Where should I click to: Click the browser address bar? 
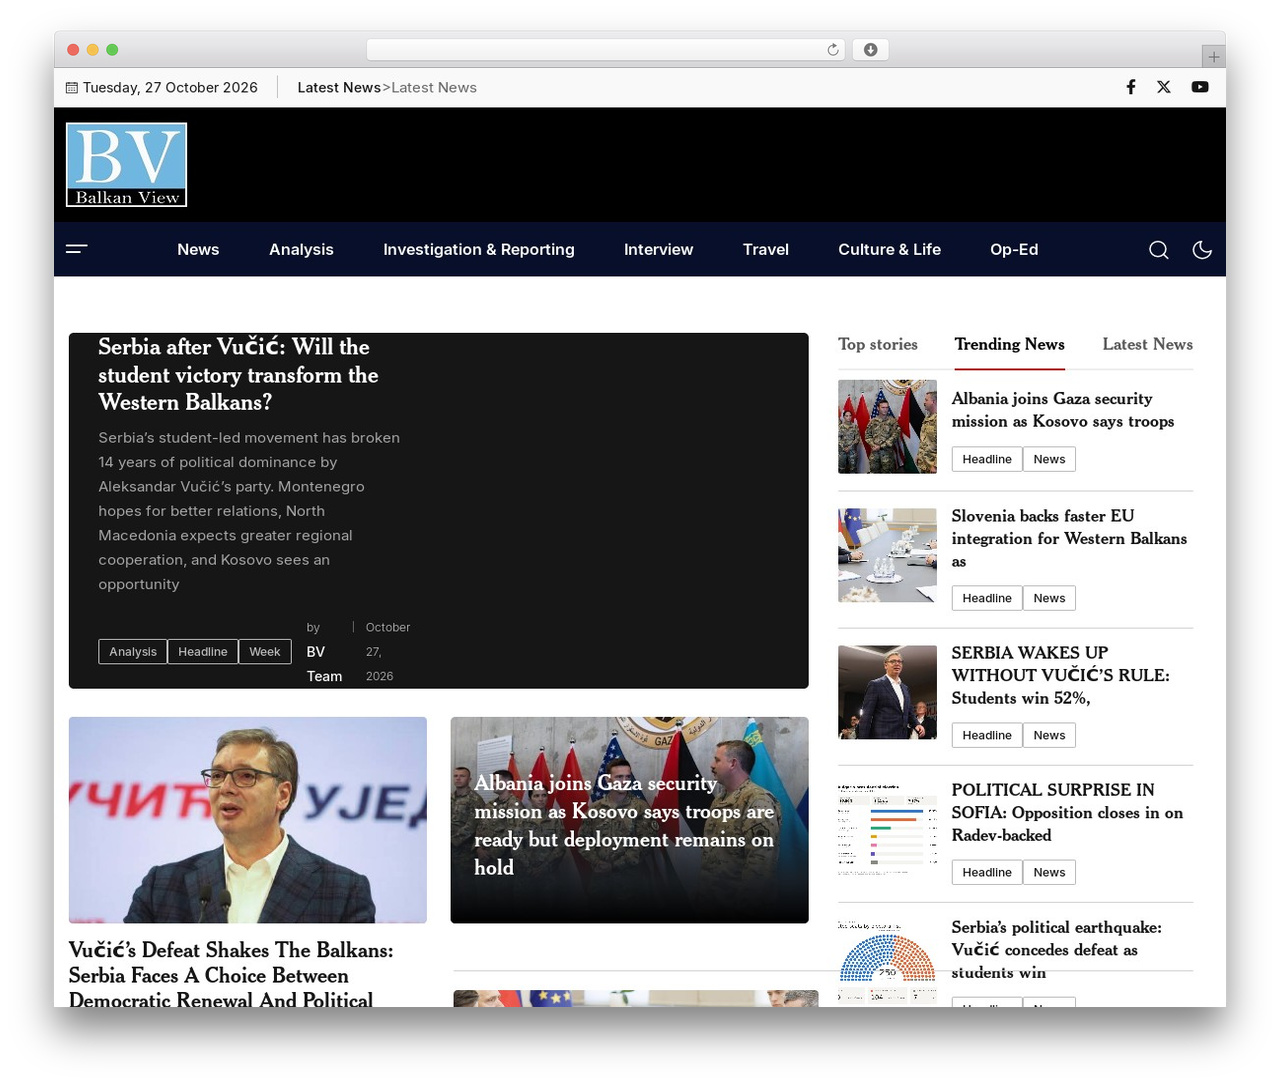click(605, 50)
